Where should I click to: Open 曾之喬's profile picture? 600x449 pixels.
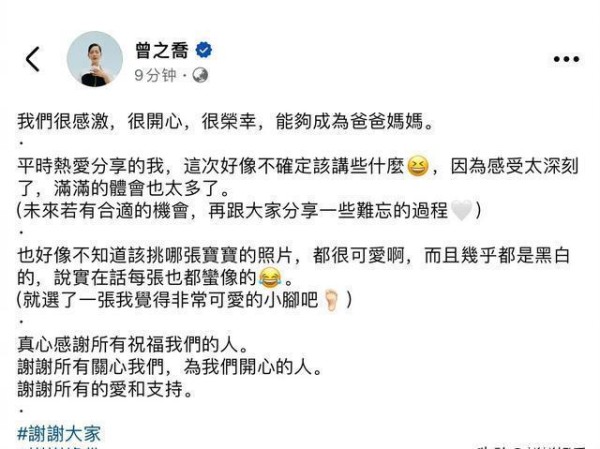pos(95,59)
